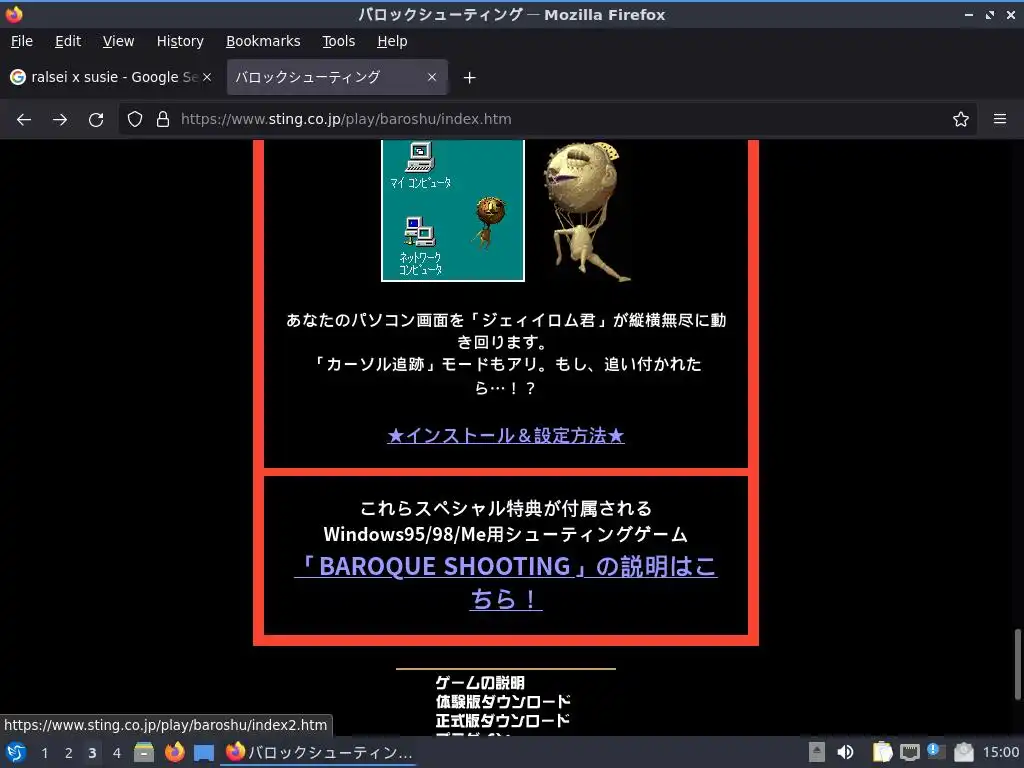Image resolution: width=1024 pixels, height=768 pixels.
Task: Open the file manager taskbar icon
Action: (x=144, y=752)
